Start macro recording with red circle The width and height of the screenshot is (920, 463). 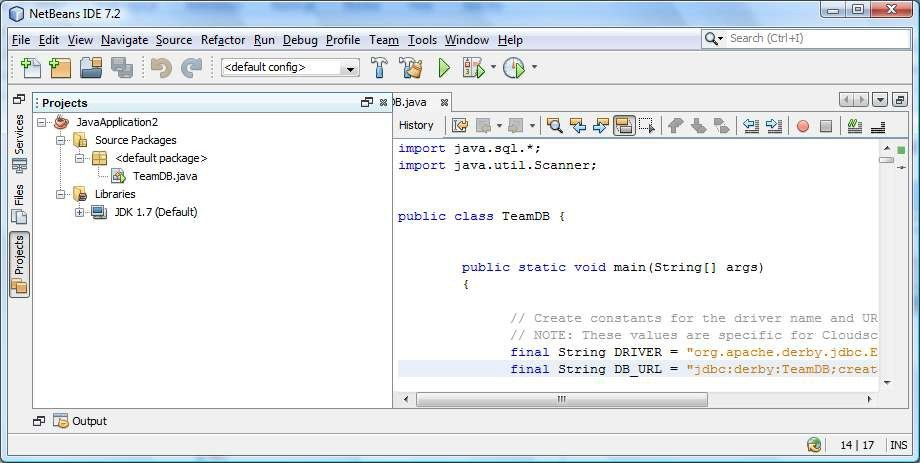click(802, 125)
